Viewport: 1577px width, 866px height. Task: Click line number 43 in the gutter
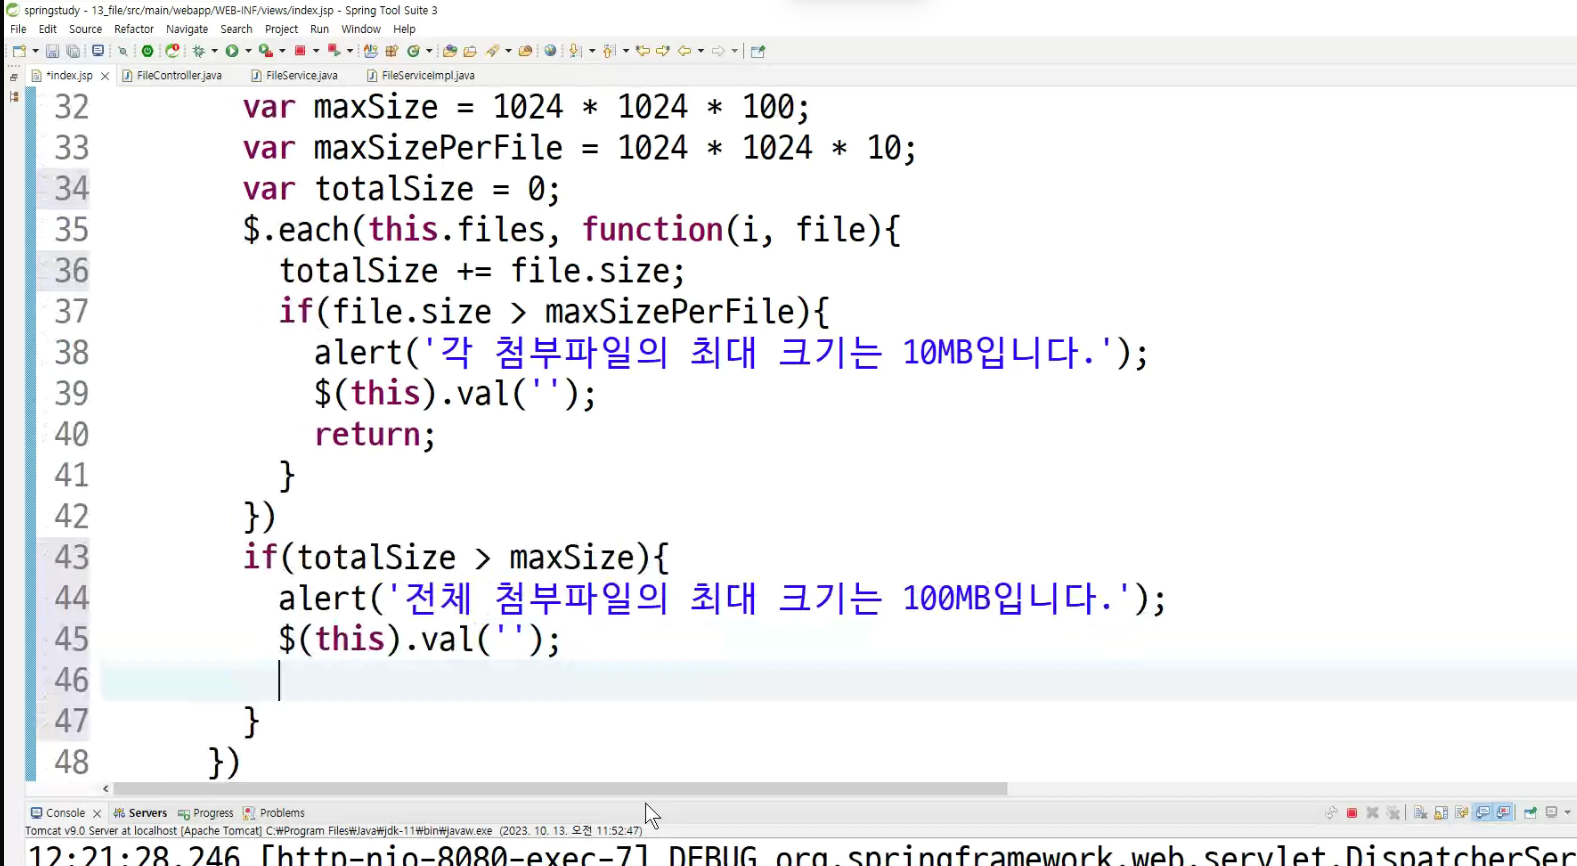point(72,557)
